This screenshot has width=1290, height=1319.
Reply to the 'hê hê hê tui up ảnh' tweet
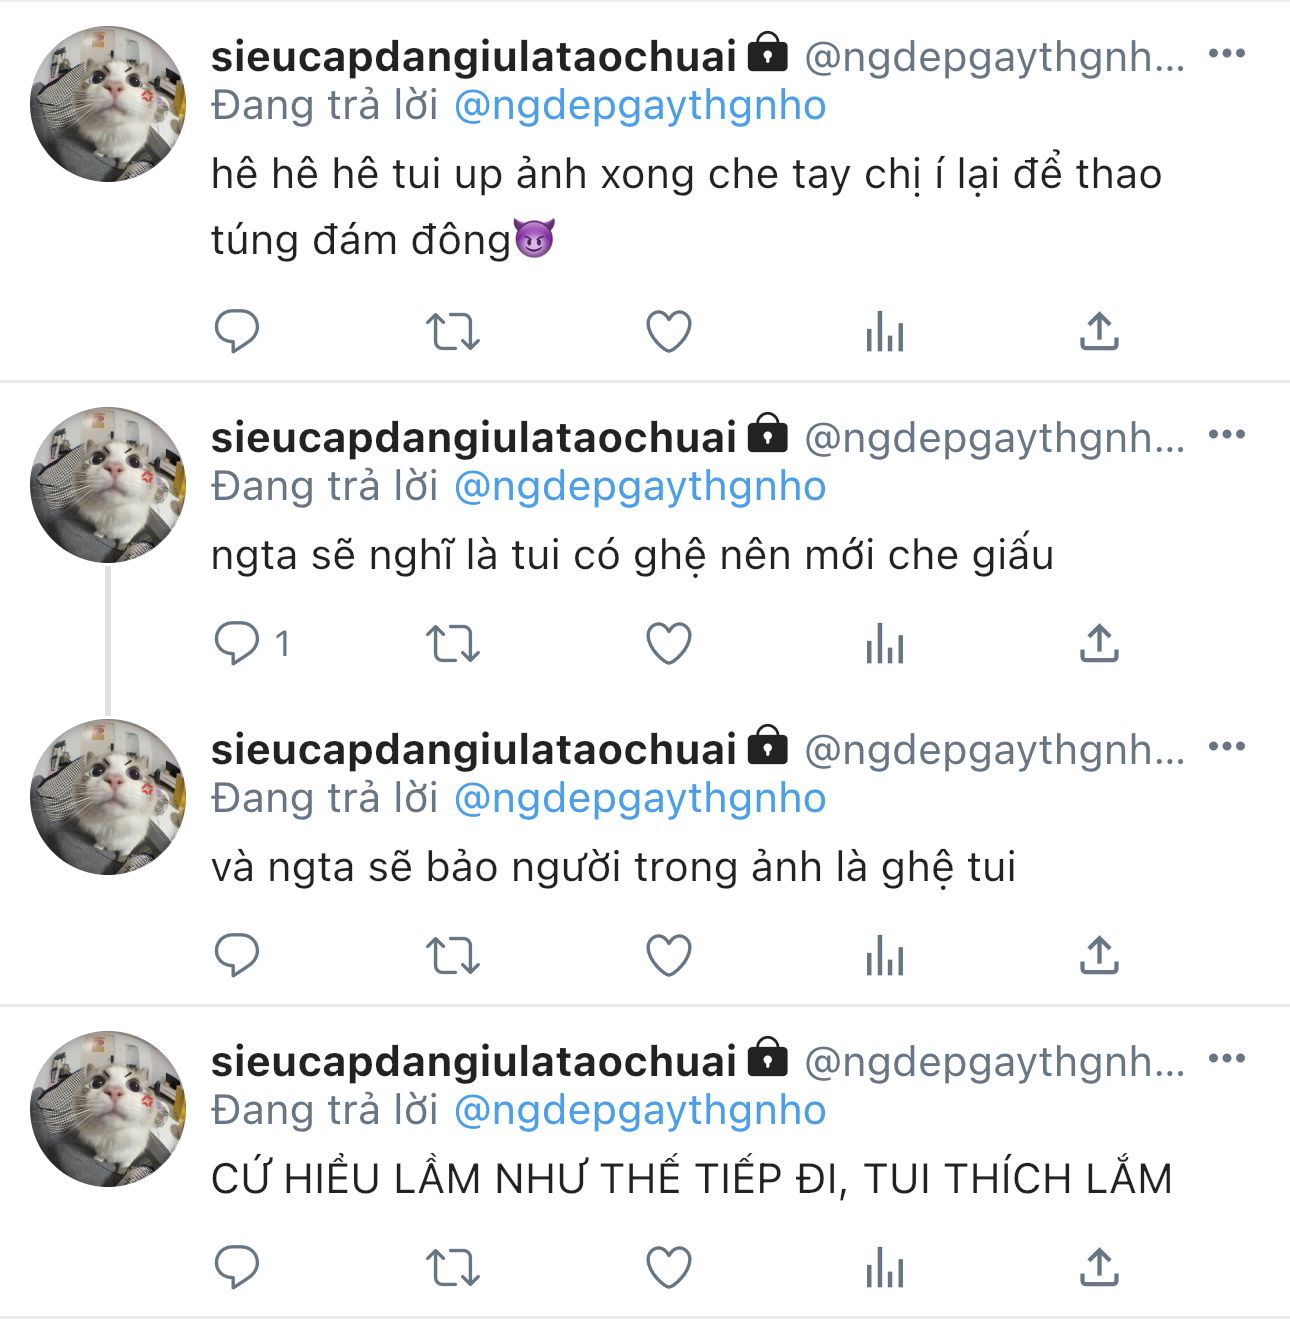(237, 332)
